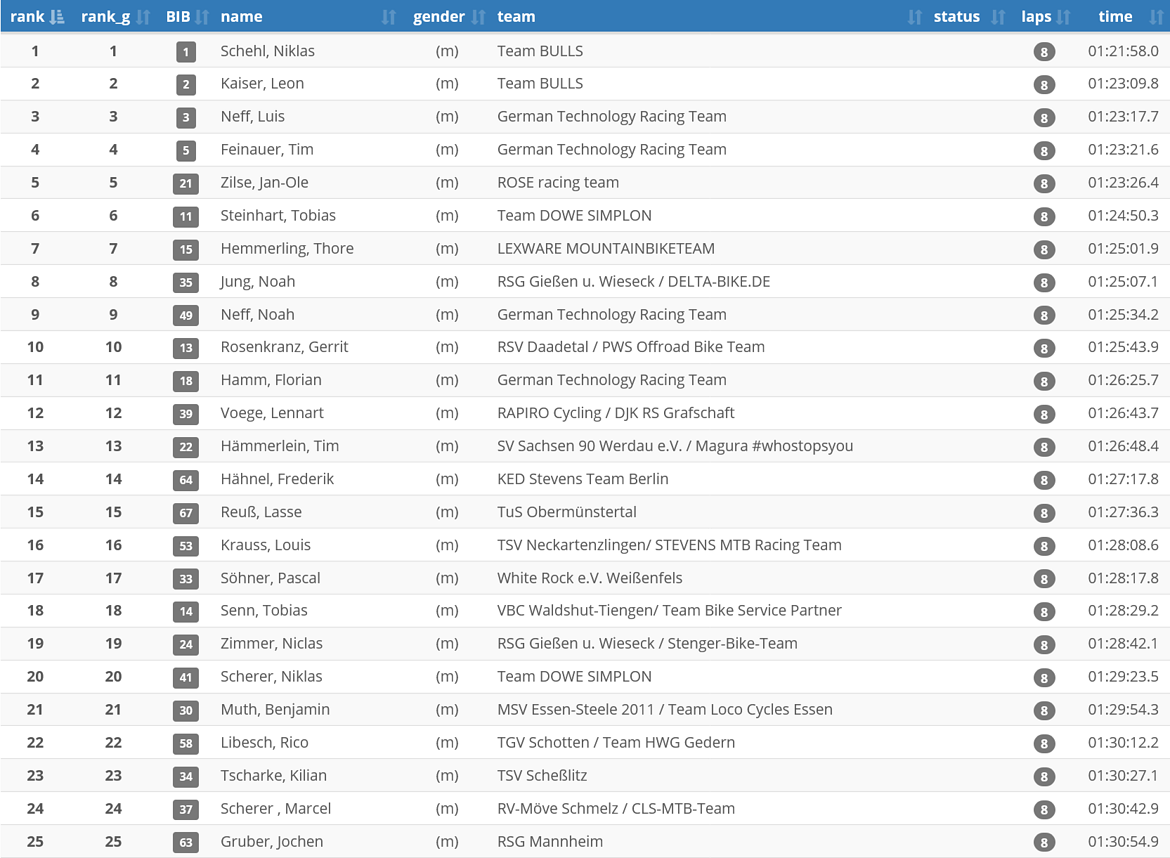Click time 01:26:48.4
Image resolution: width=1170 pixels, height=858 pixels.
coord(1123,446)
